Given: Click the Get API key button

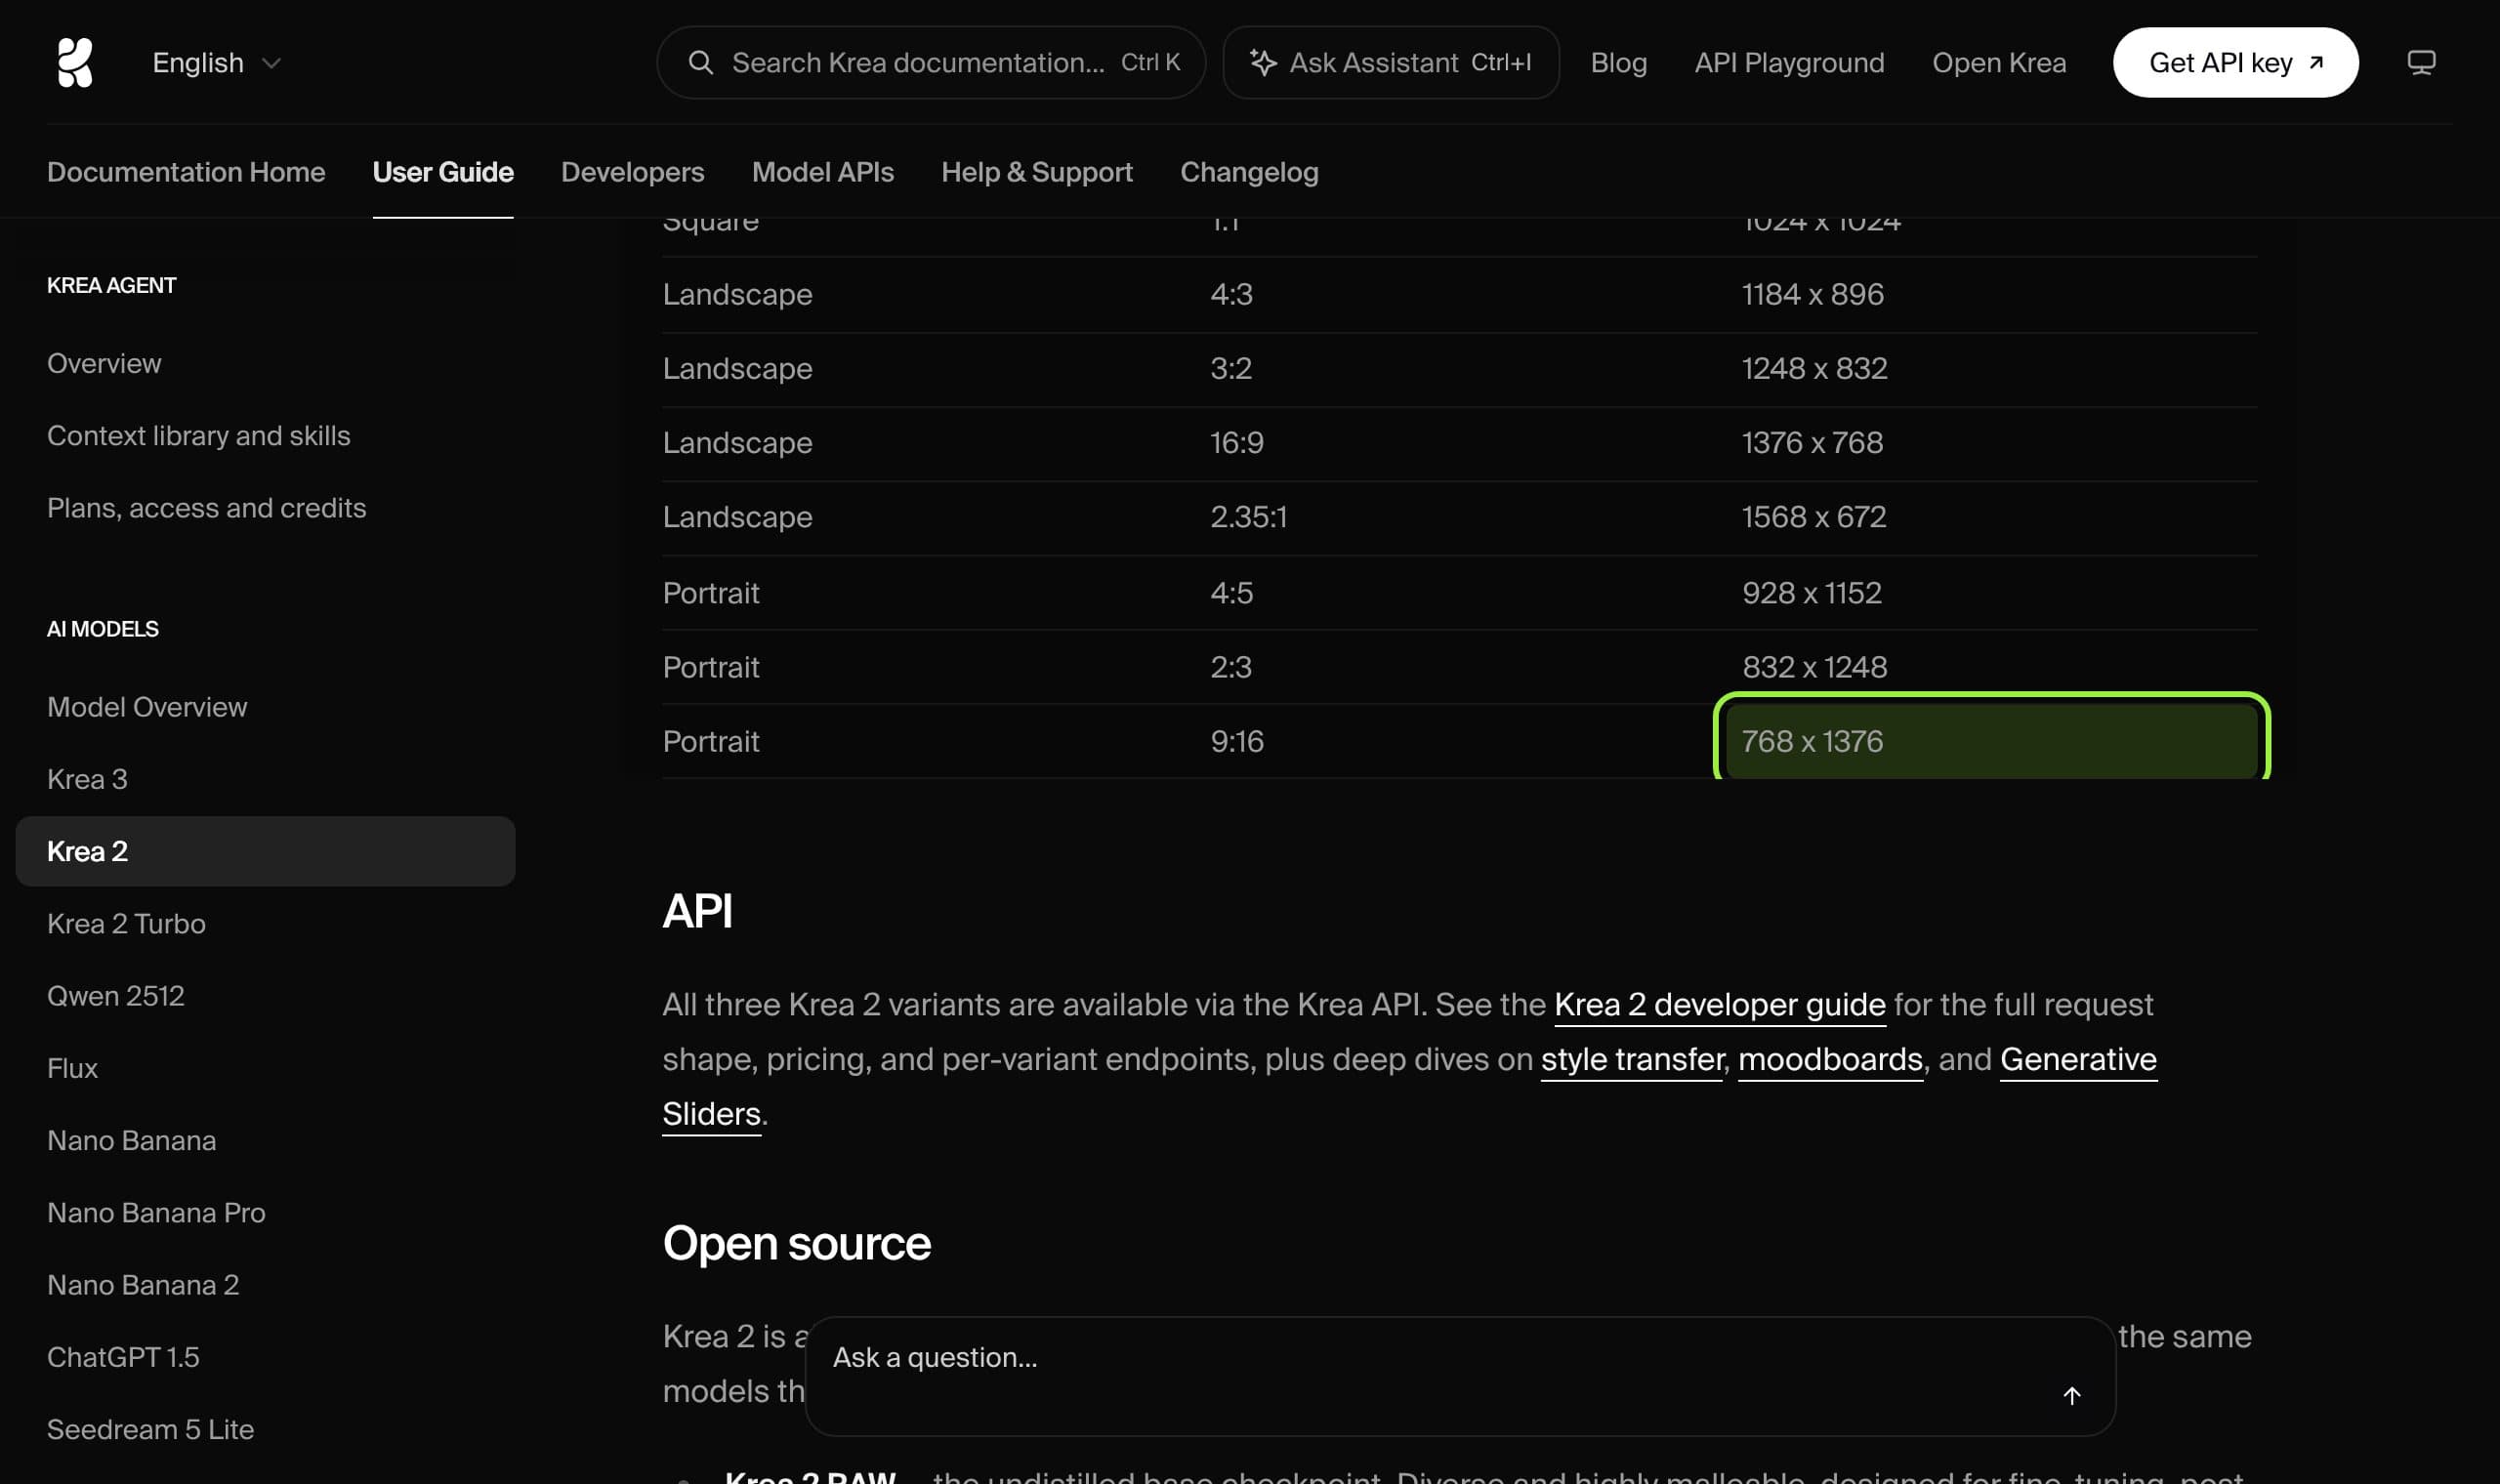Looking at the screenshot, I should [x=2235, y=63].
